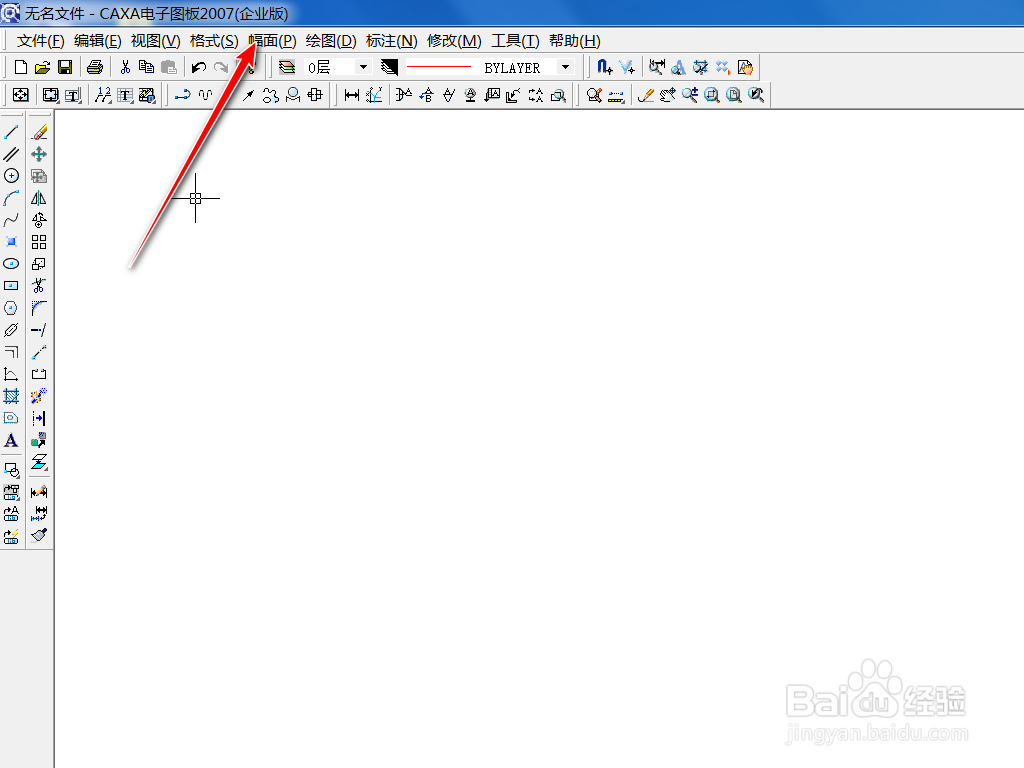Click the Open file folder icon

pos(42,67)
